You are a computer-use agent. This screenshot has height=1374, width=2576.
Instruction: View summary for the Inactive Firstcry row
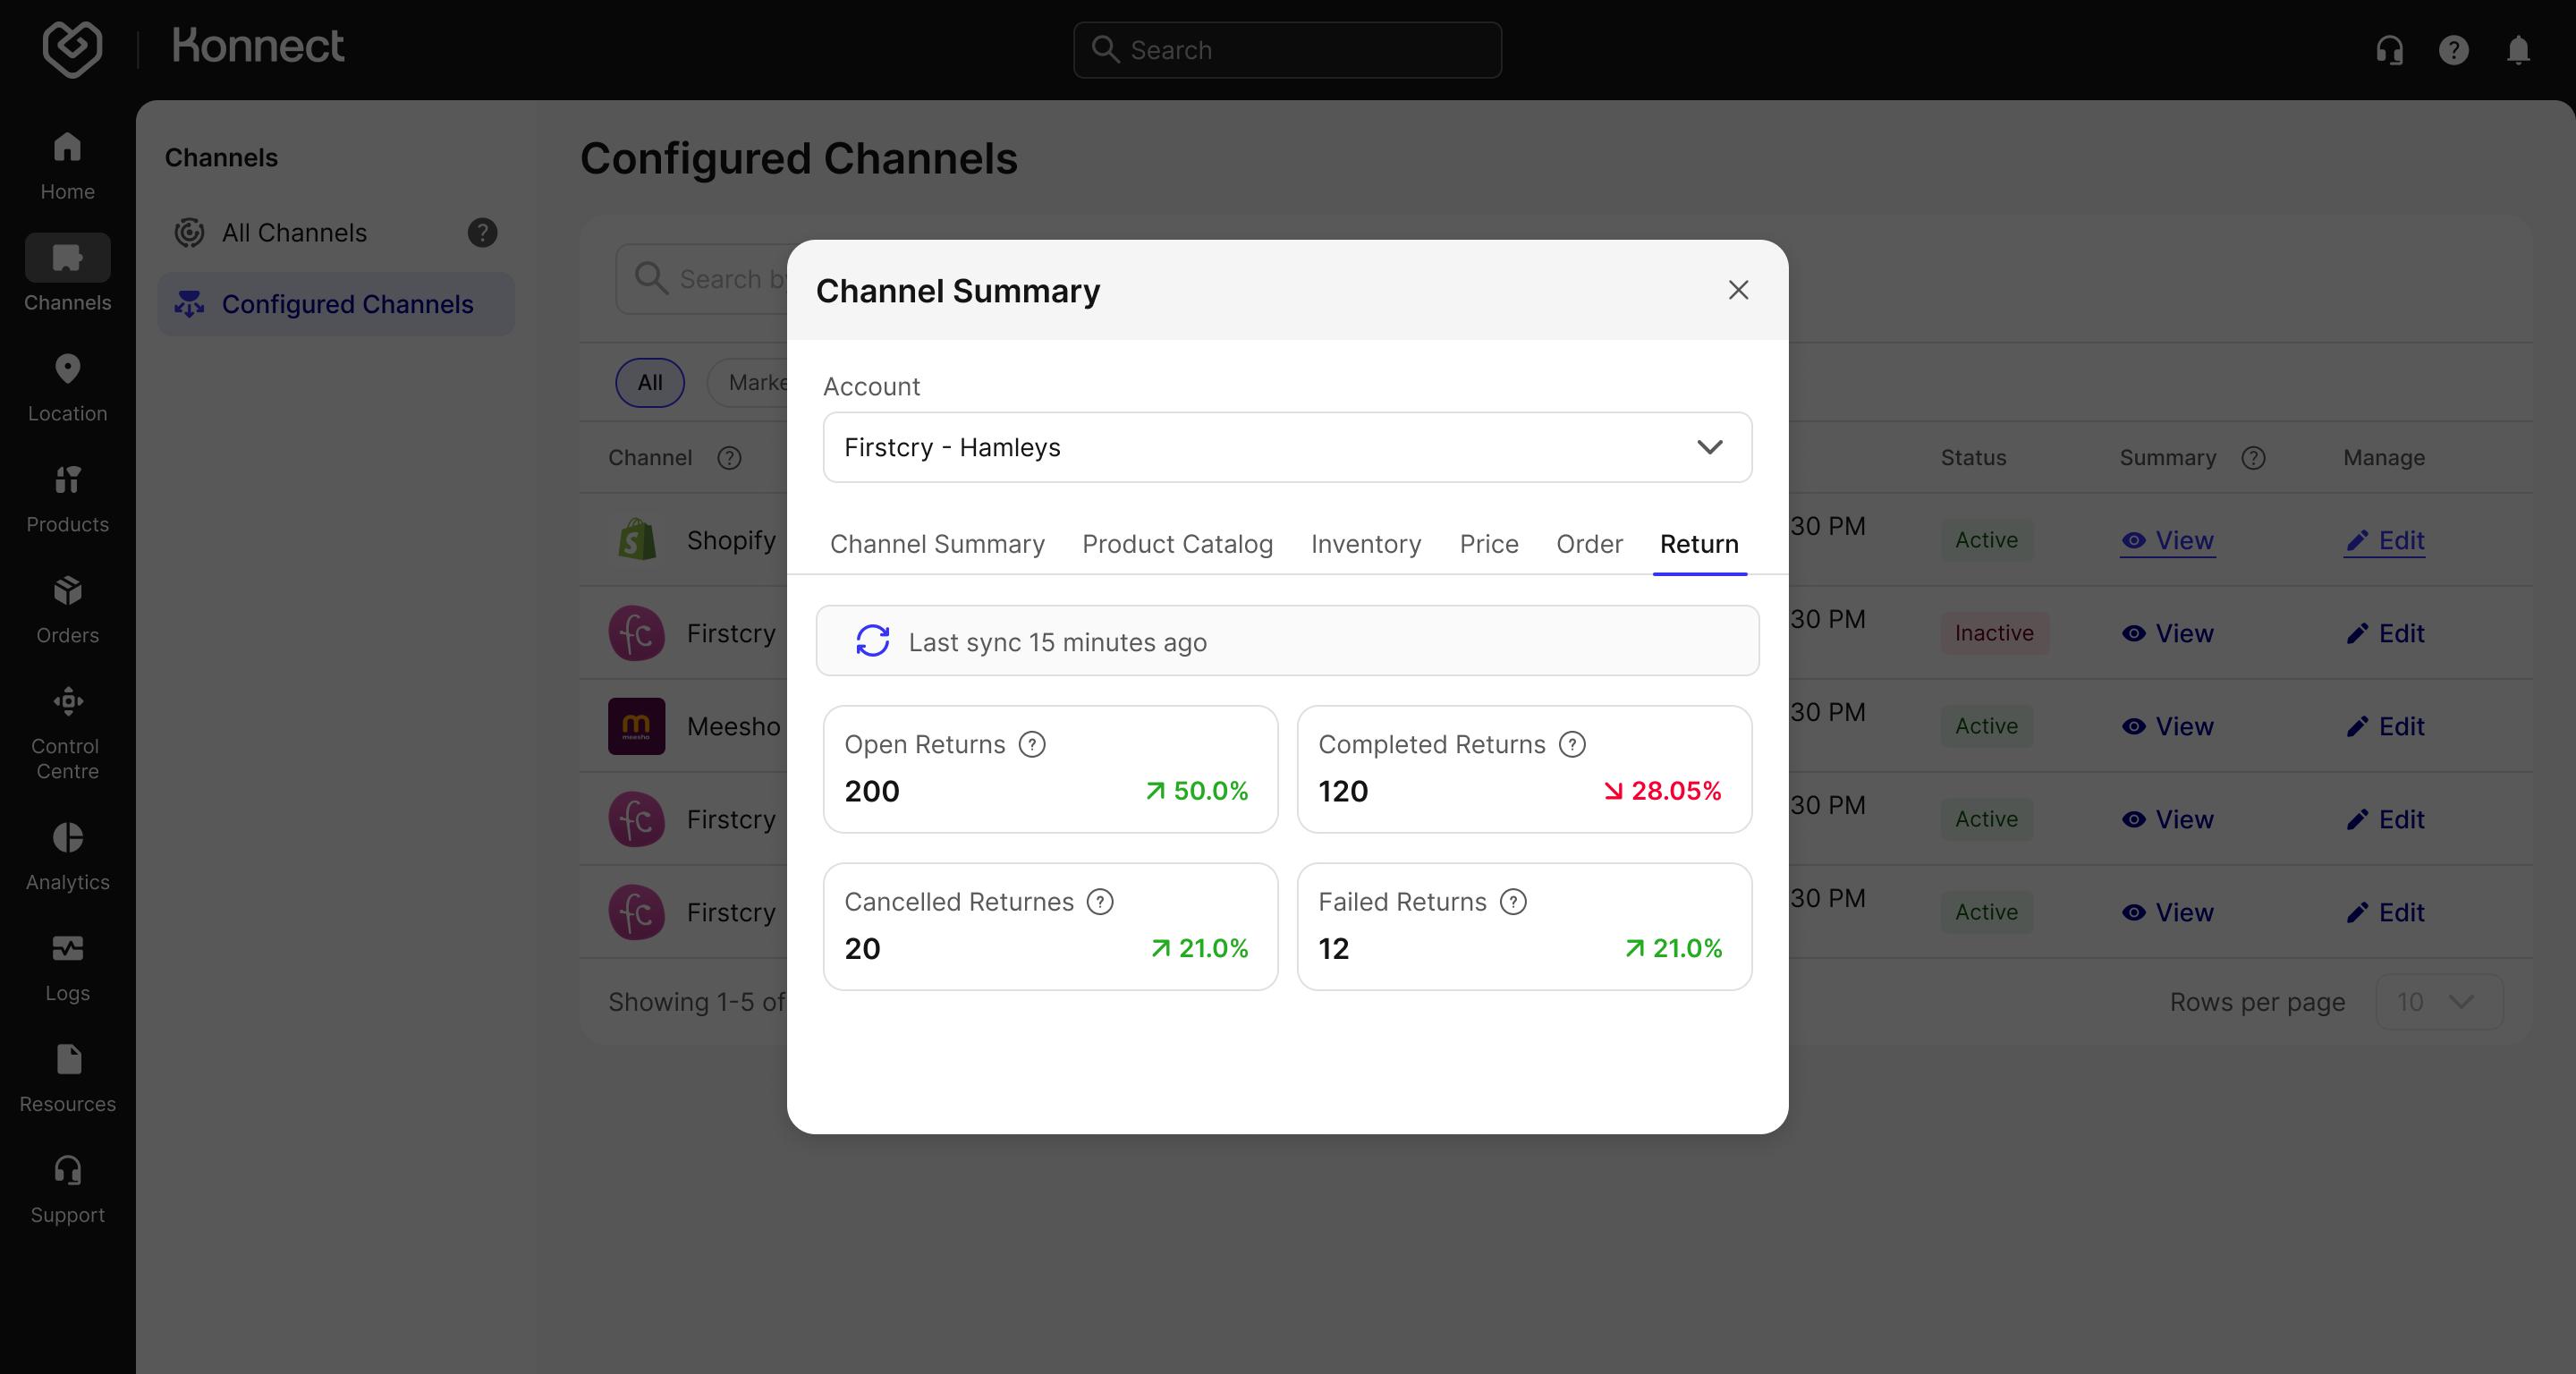[2167, 633]
